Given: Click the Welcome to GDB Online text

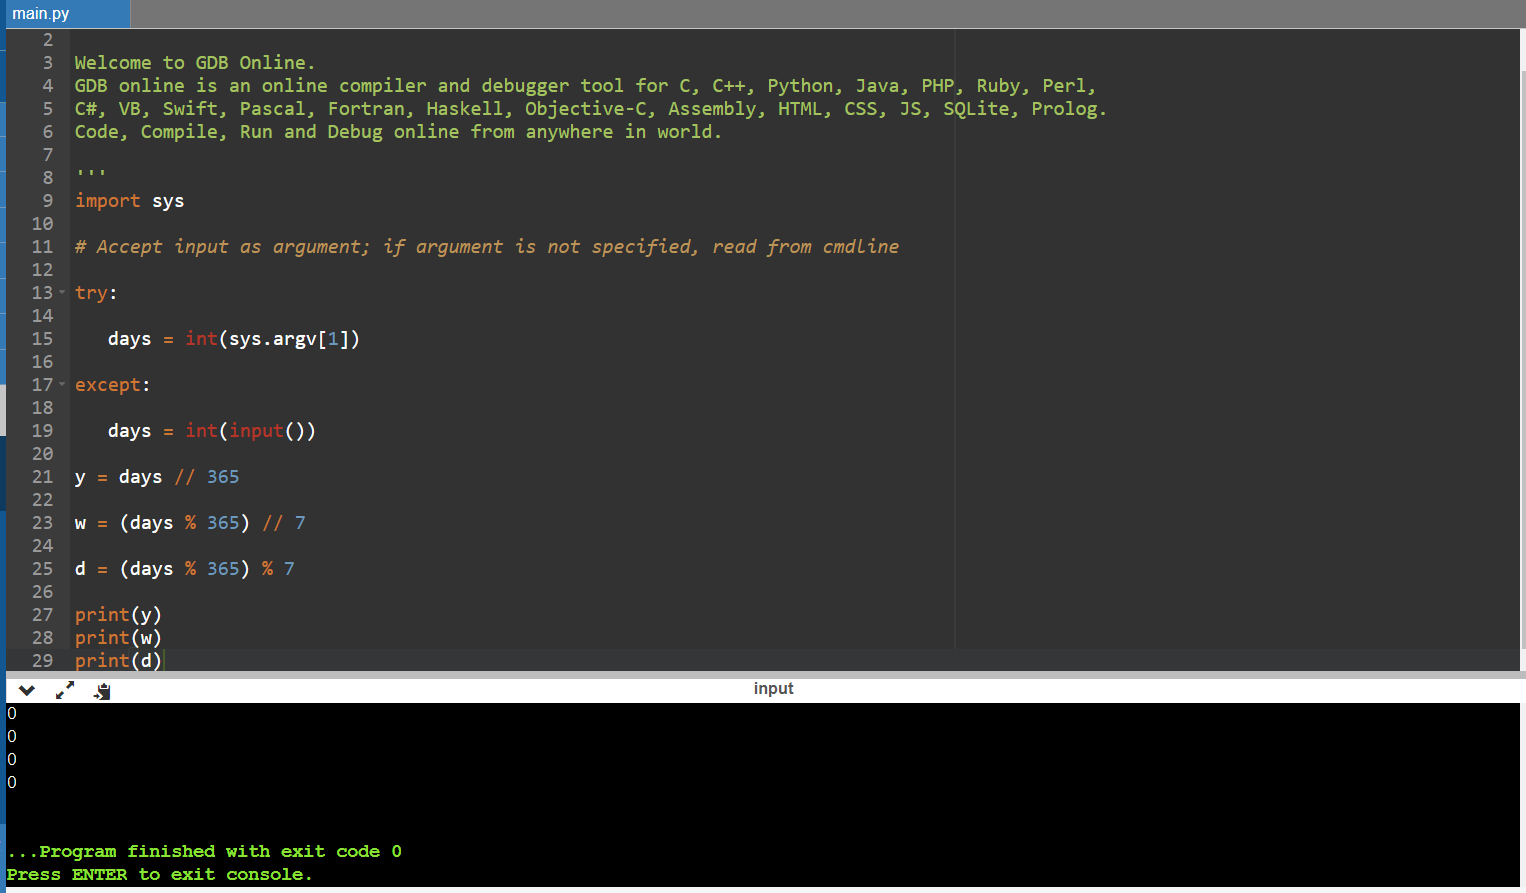Looking at the screenshot, I should pyautogui.click(x=194, y=63).
